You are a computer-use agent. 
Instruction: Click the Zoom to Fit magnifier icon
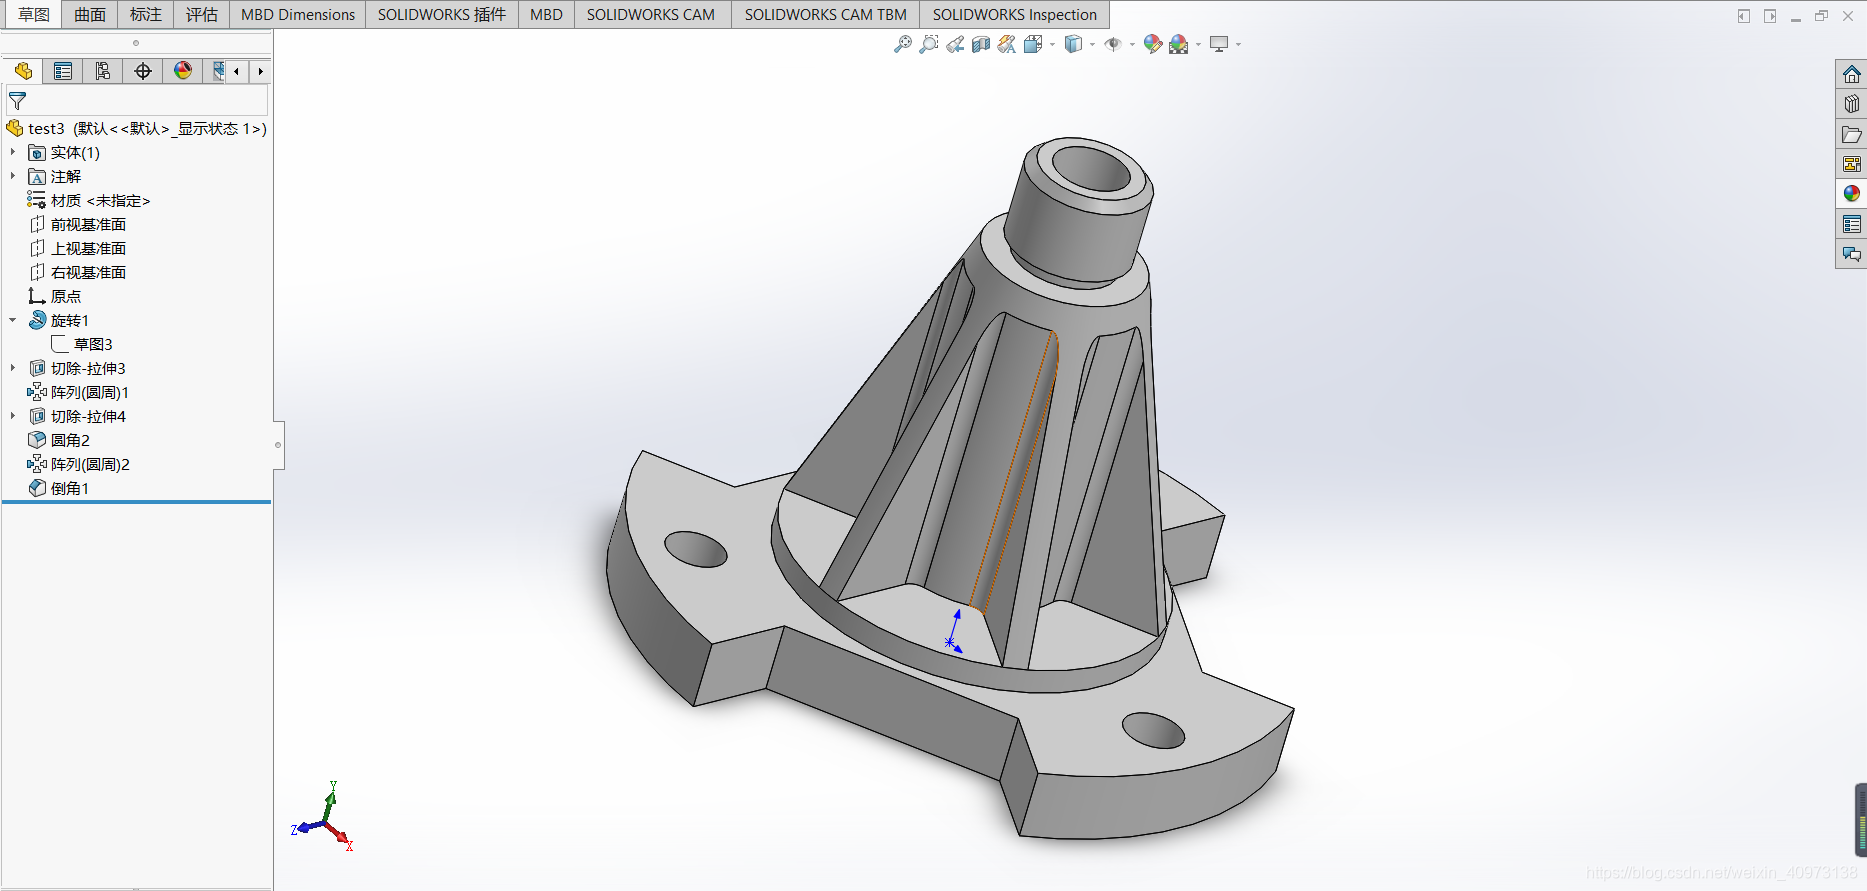pos(902,44)
